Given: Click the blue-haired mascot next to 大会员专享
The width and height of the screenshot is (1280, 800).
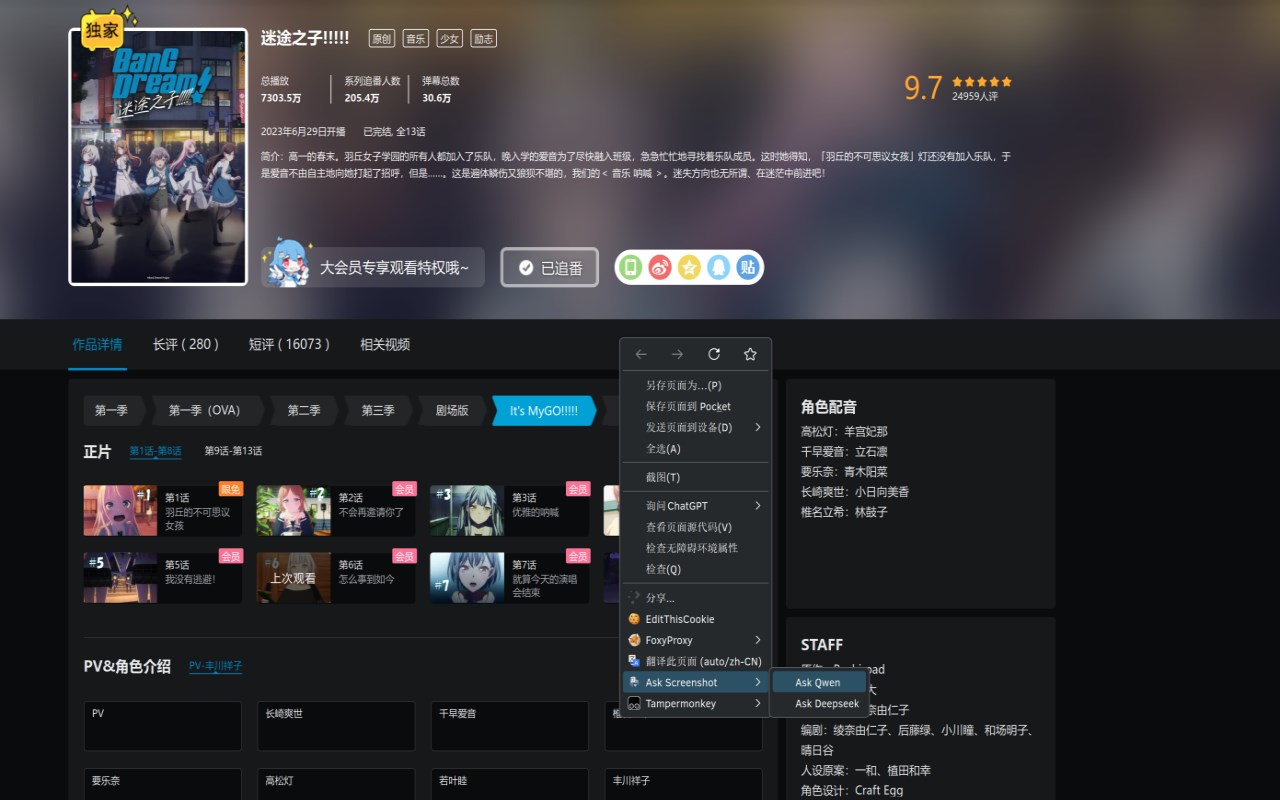Looking at the screenshot, I should tap(287, 263).
